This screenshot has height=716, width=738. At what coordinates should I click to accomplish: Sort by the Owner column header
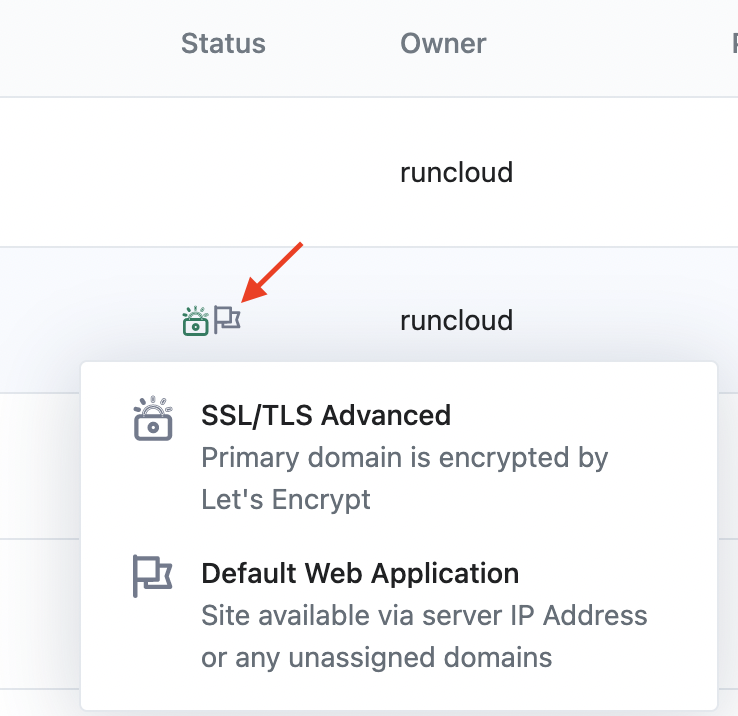click(x=443, y=44)
